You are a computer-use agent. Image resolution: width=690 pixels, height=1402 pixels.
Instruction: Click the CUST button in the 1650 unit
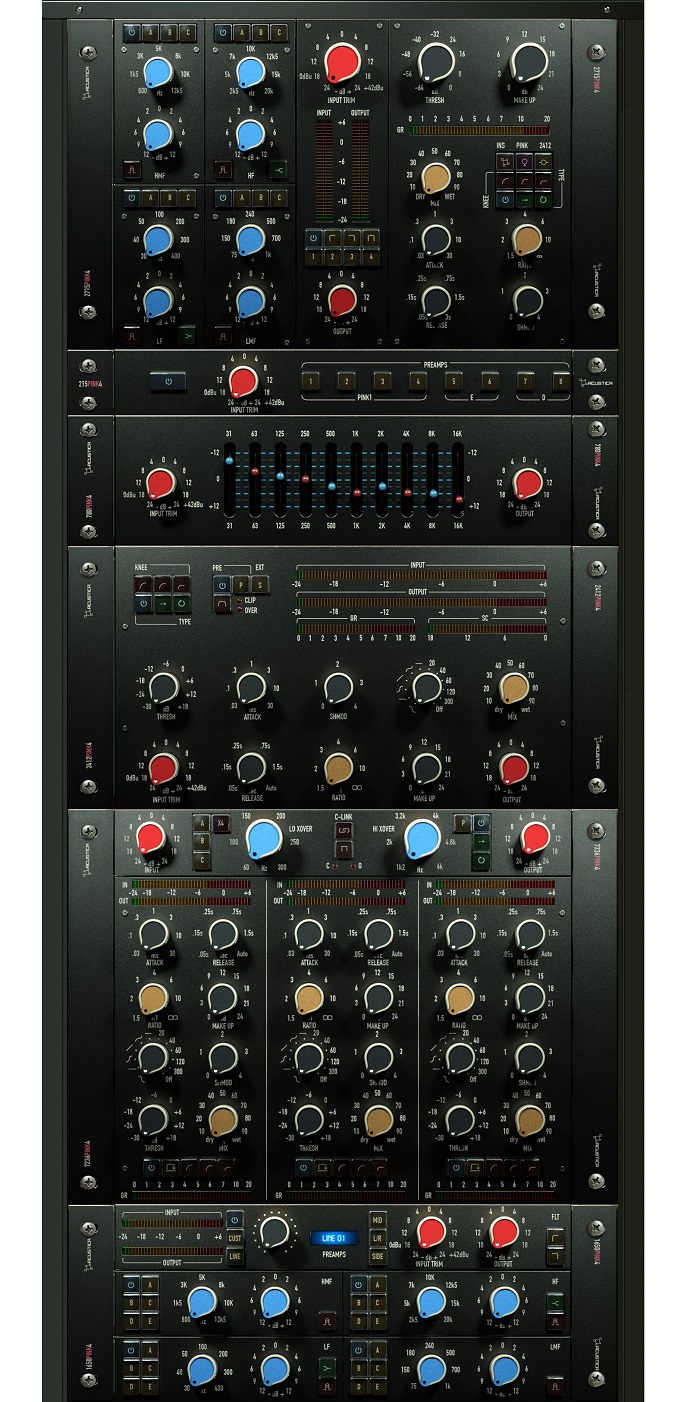click(235, 1238)
